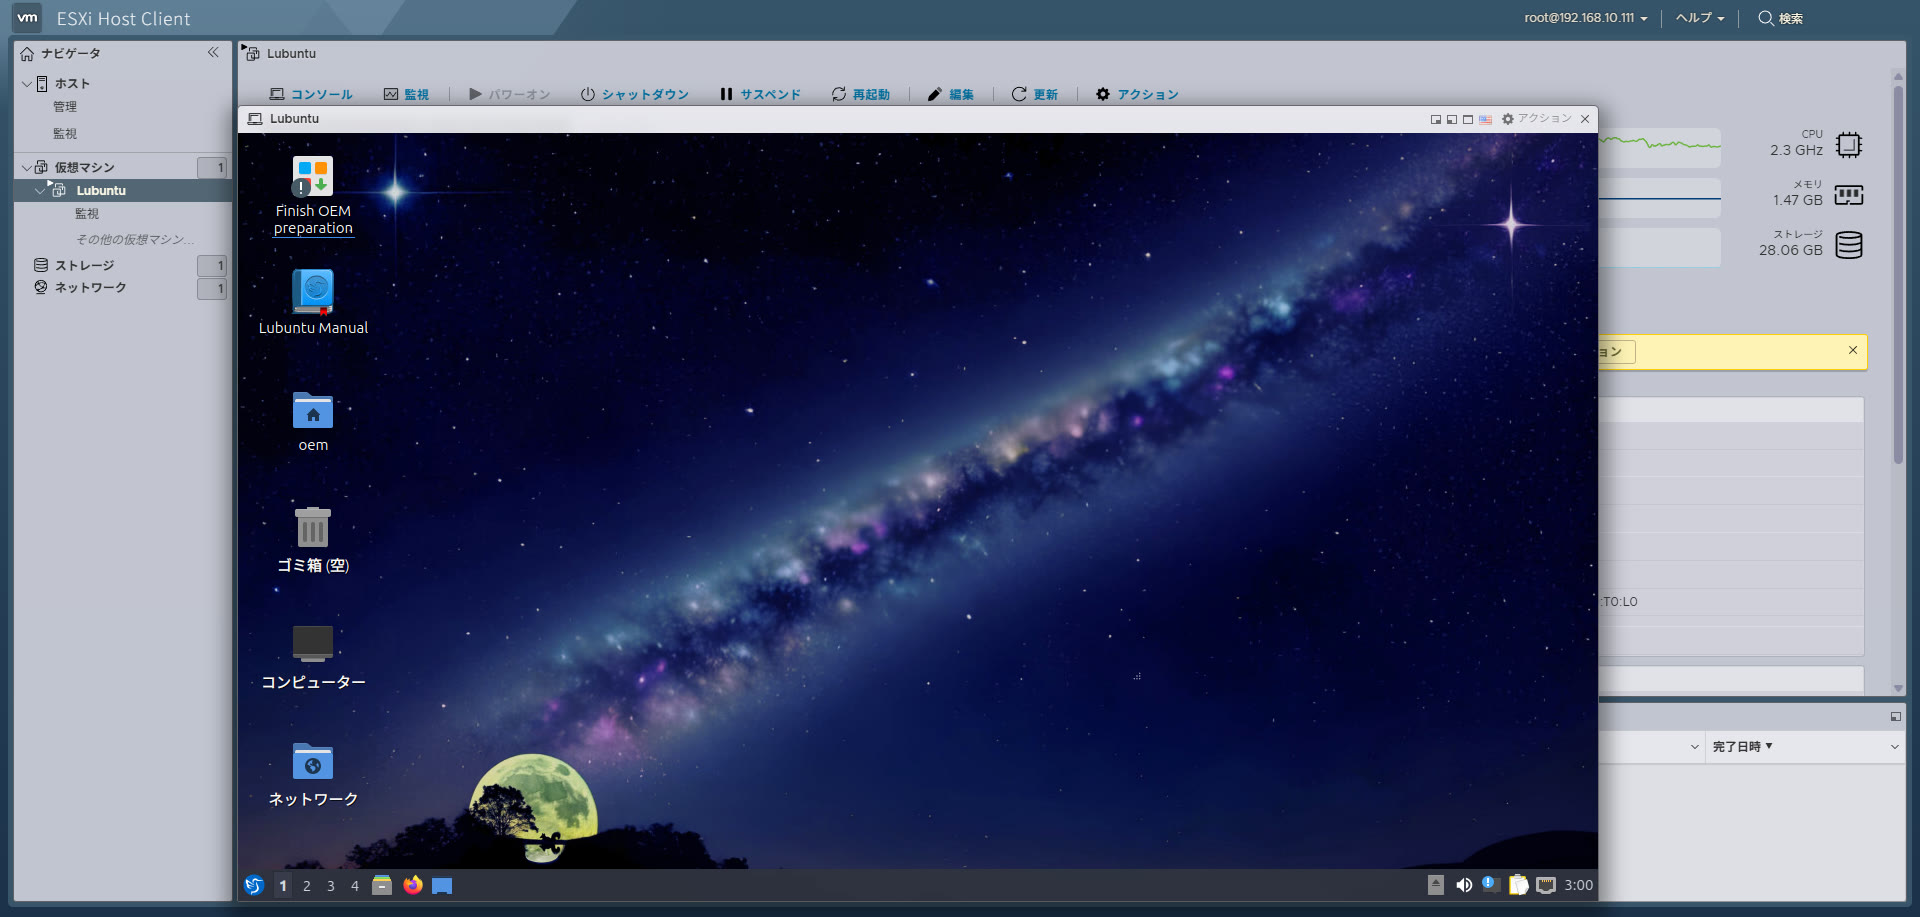The image size is (1920, 917).
Task: Open Firefox from the Lubuntu taskbar
Action: point(413,885)
